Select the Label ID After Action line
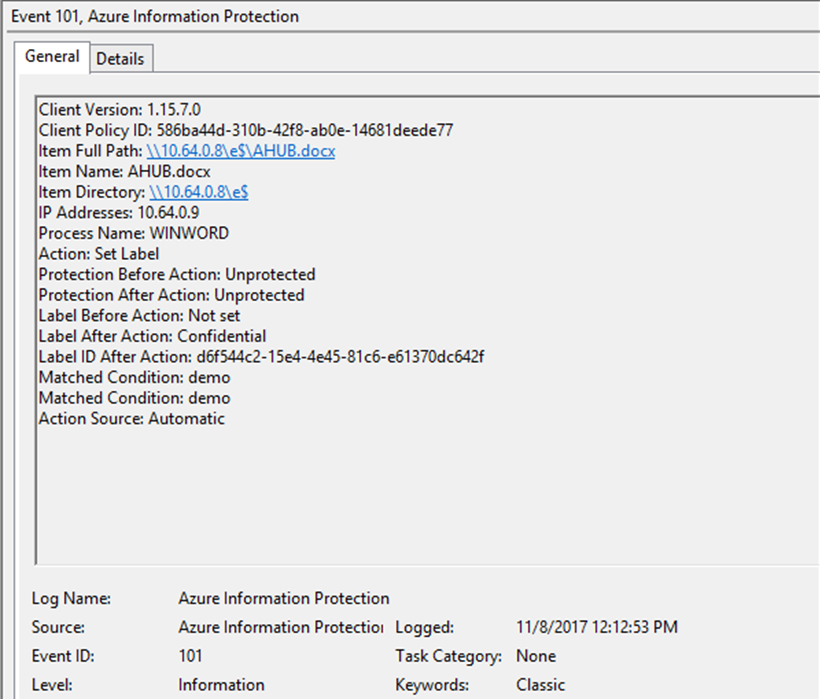This screenshot has height=699, width=820. click(261, 357)
